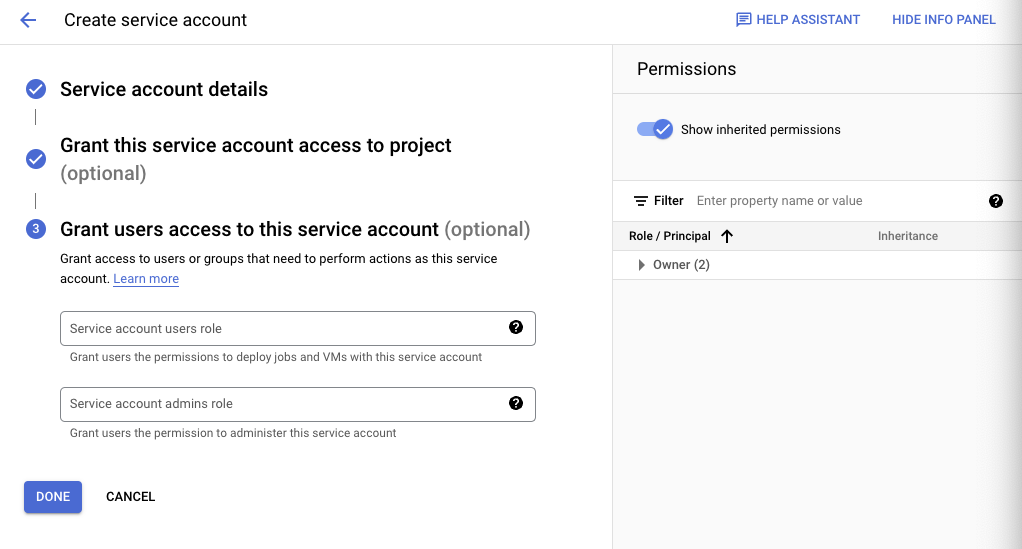Image resolution: width=1022 pixels, height=549 pixels.
Task: Click the Role/Principal sort arrow icon
Action: (x=727, y=236)
